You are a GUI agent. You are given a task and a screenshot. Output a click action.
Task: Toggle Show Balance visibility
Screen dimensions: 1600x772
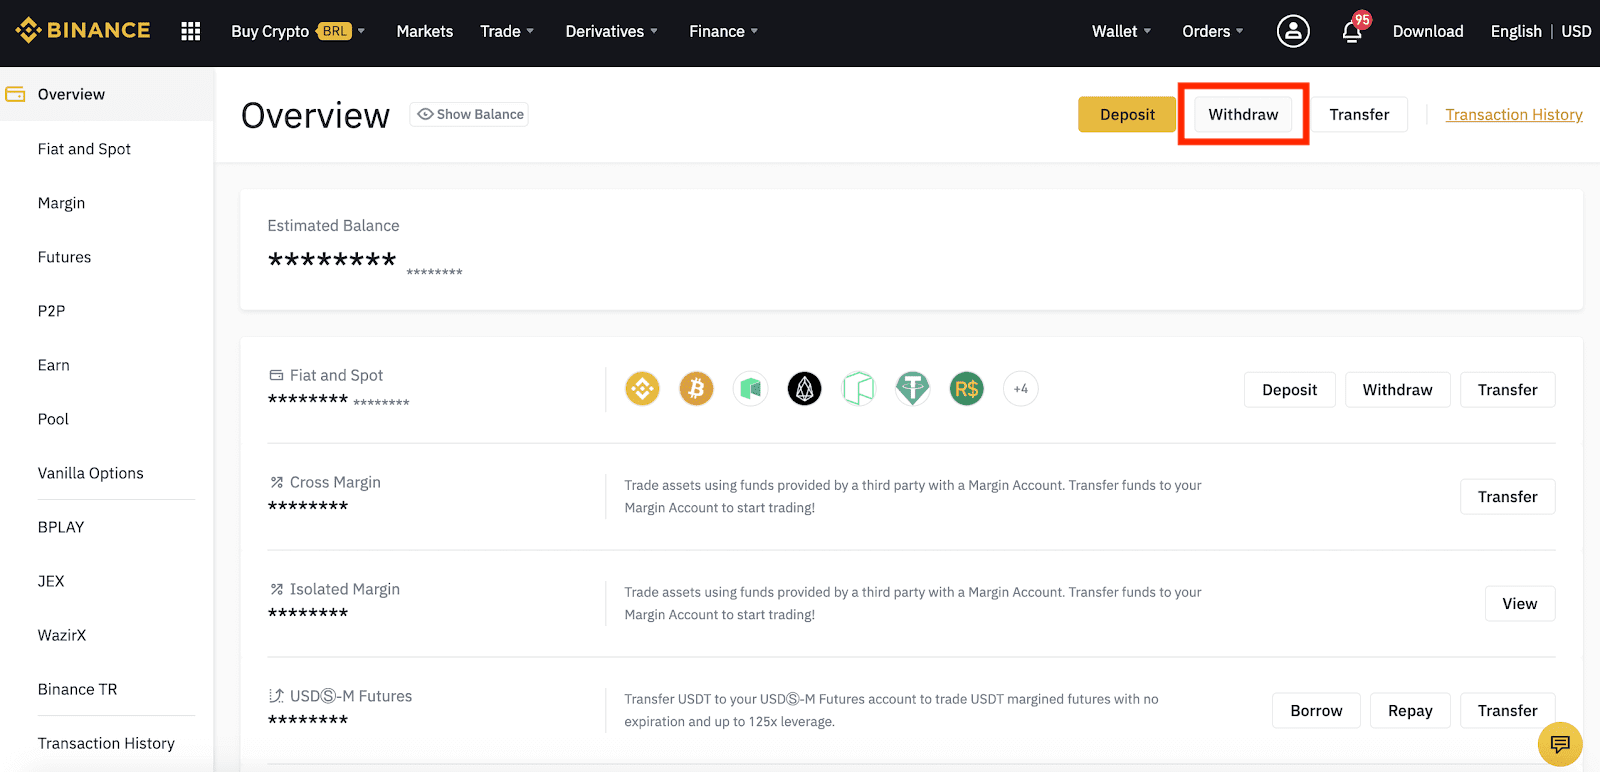click(470, 114)
